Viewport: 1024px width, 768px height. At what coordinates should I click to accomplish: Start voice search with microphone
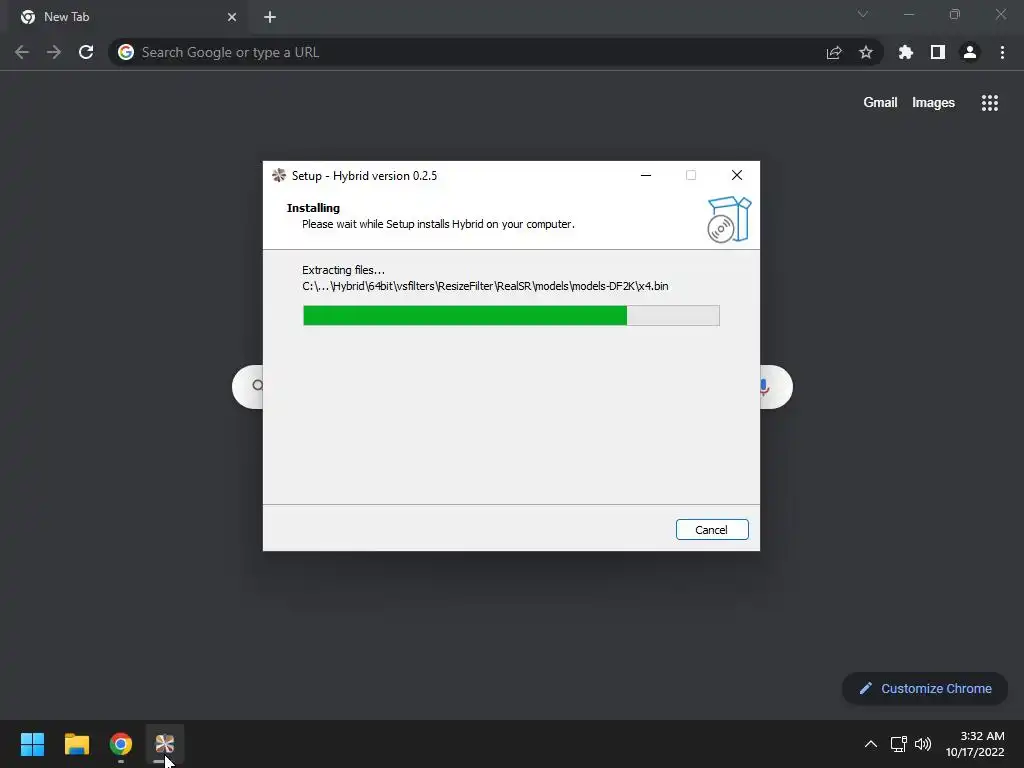coord(764,387)
